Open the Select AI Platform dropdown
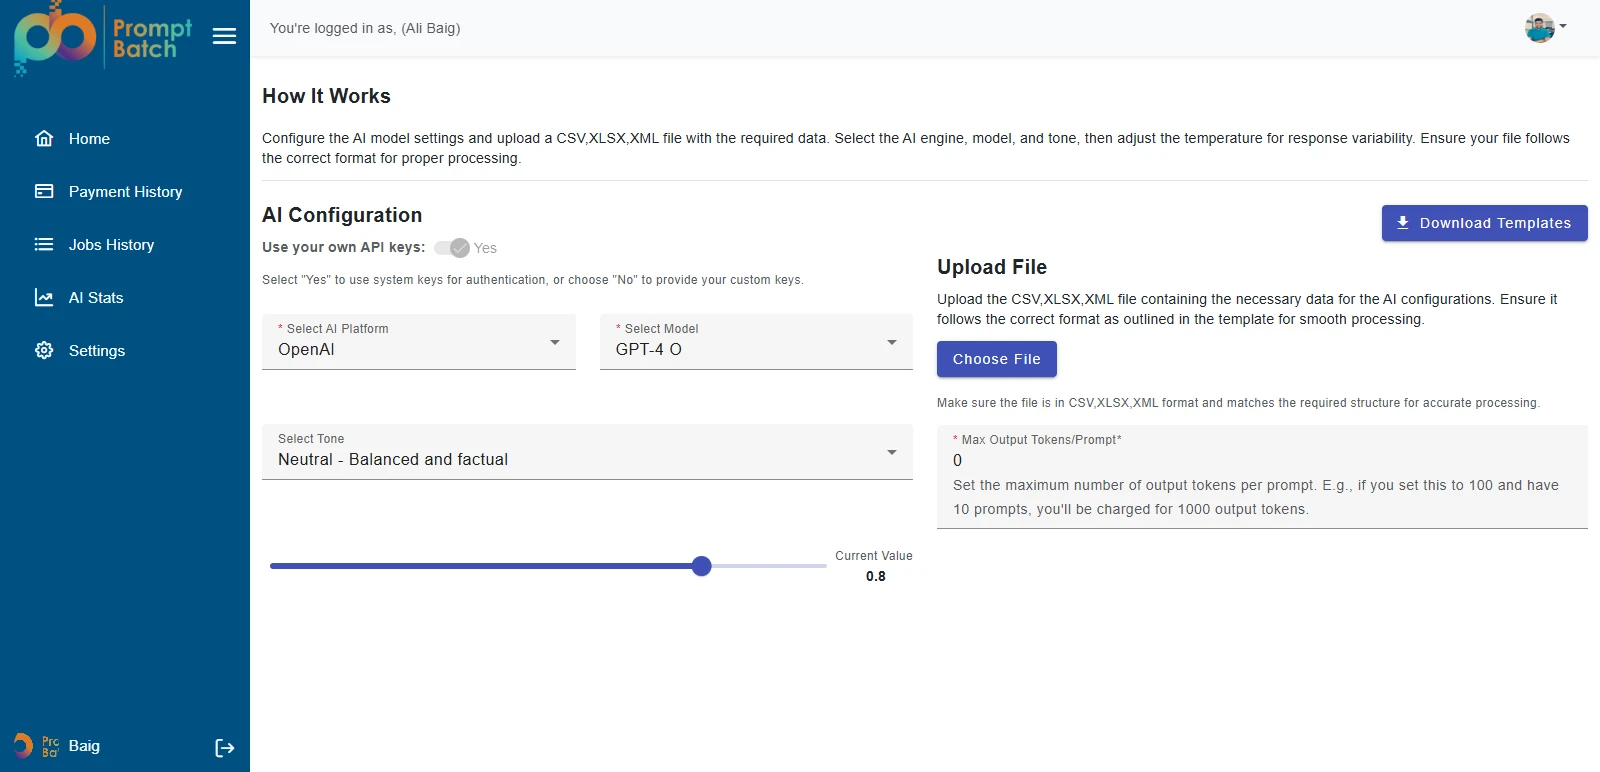This screenshot has height=772, width=1600. coord(418,342)
